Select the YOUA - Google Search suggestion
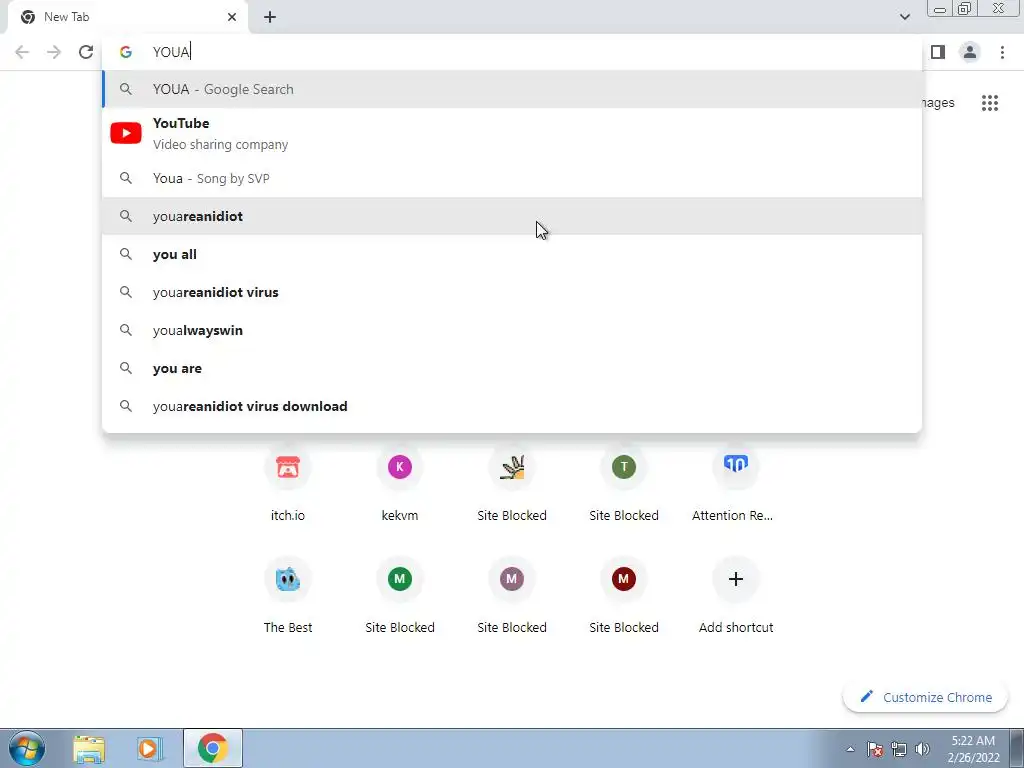This screenshot has height=768, width=1024. pos(512,89)
